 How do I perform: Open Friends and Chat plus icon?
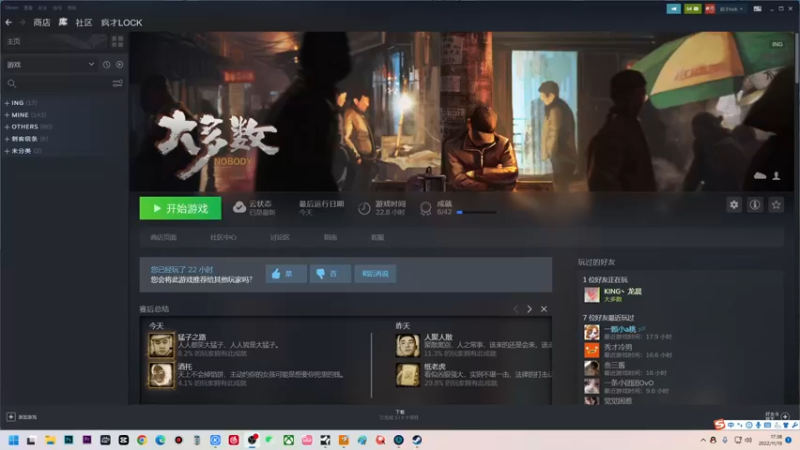[x=785, y=416]
